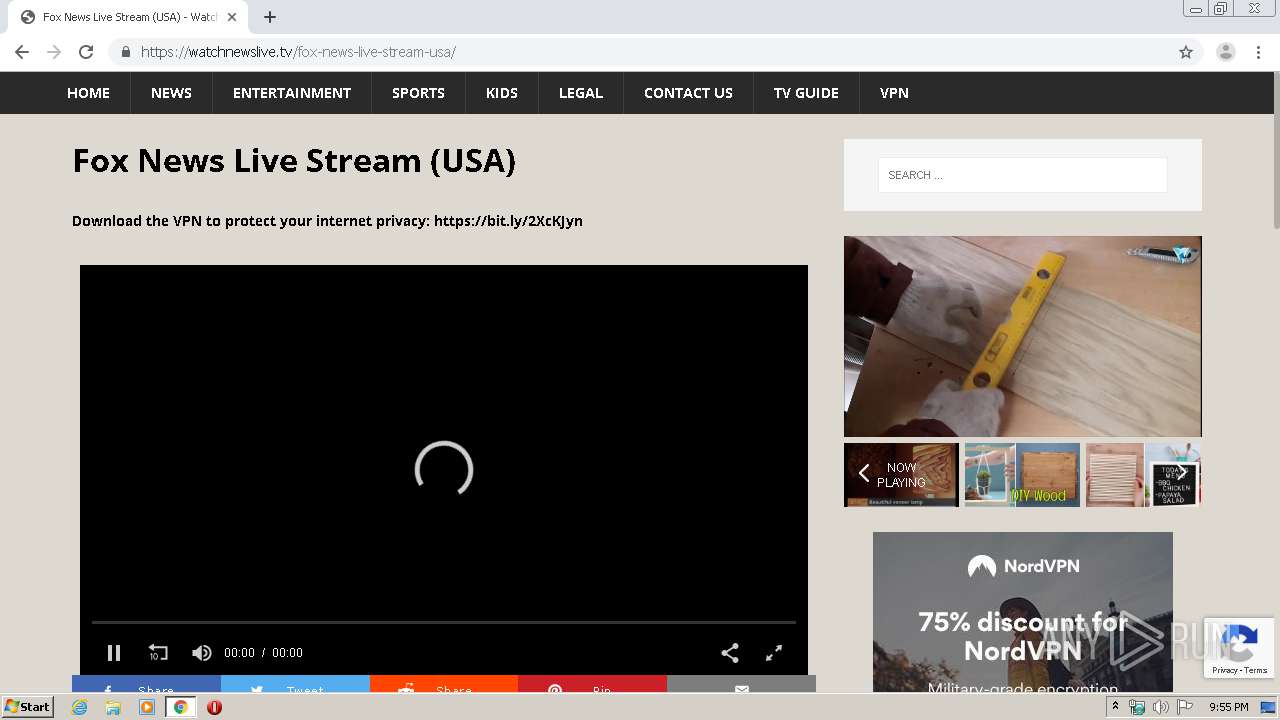Screen dimensions: 1280x720
Task: Tweet this page on Twitter
Action: [x=295, y=684]
